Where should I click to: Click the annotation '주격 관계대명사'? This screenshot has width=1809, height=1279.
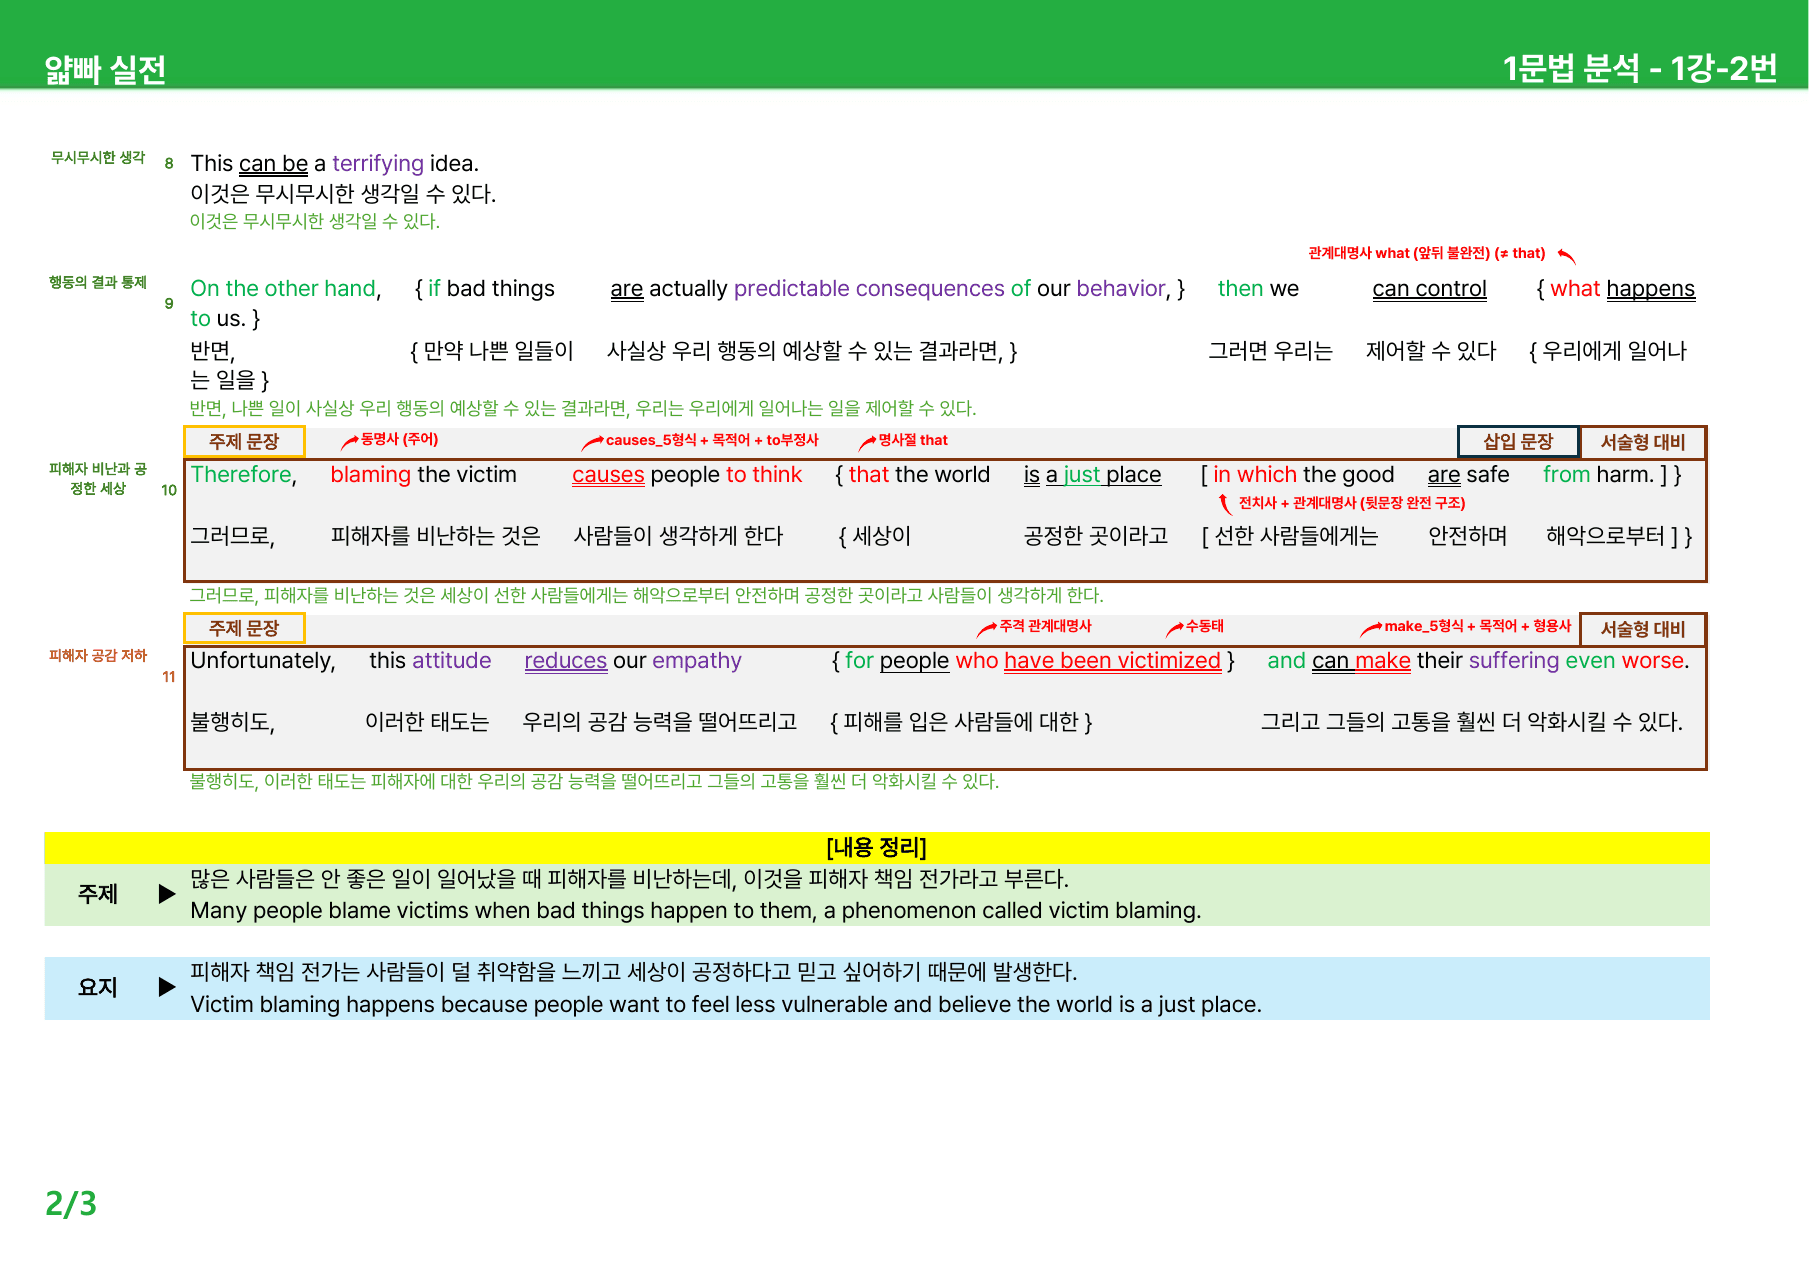click(x=1045, y=626)
